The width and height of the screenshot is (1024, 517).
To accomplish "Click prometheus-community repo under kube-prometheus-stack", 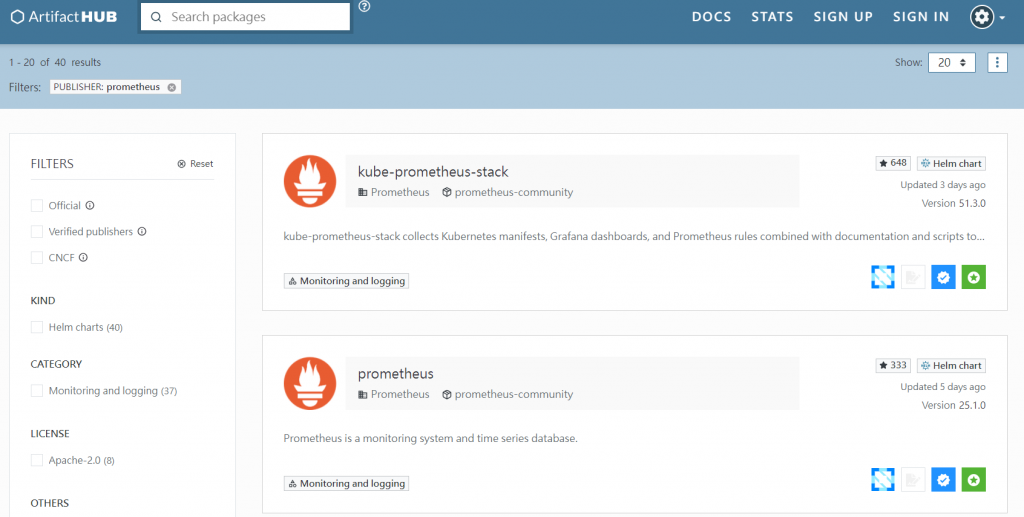I will (x=507, y=193).
